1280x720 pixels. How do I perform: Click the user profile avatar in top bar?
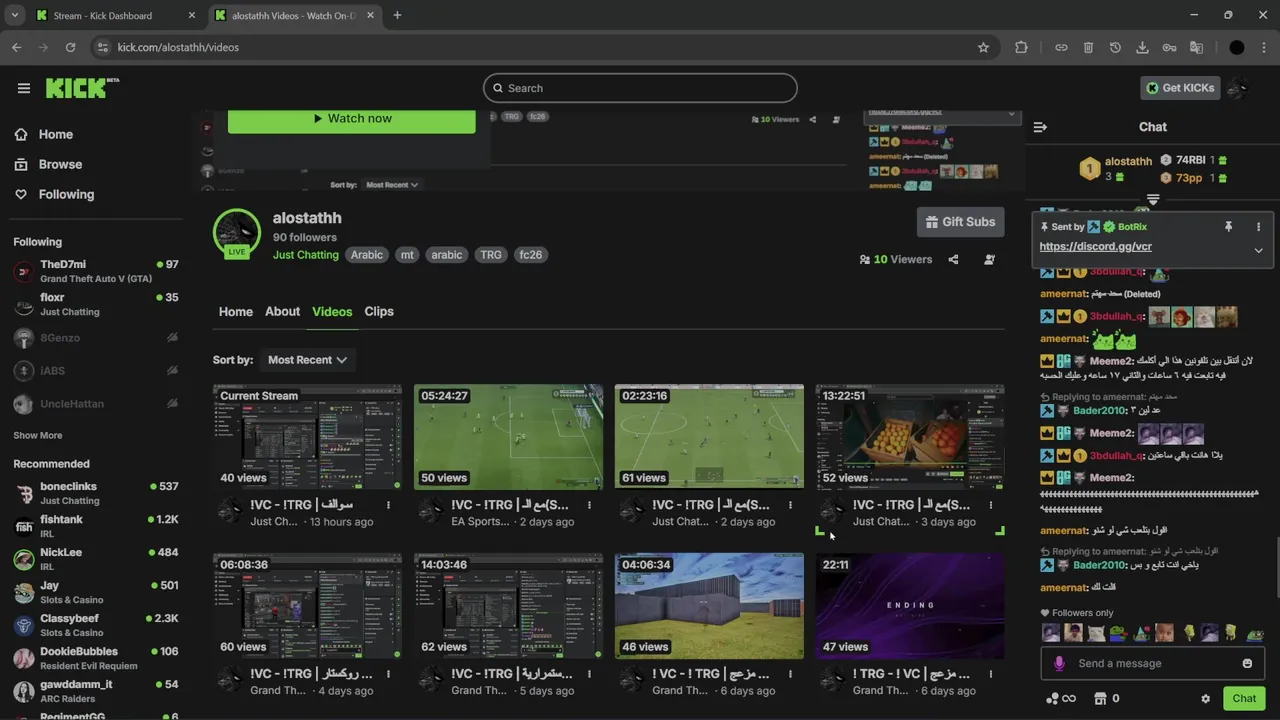point(1237,88)
